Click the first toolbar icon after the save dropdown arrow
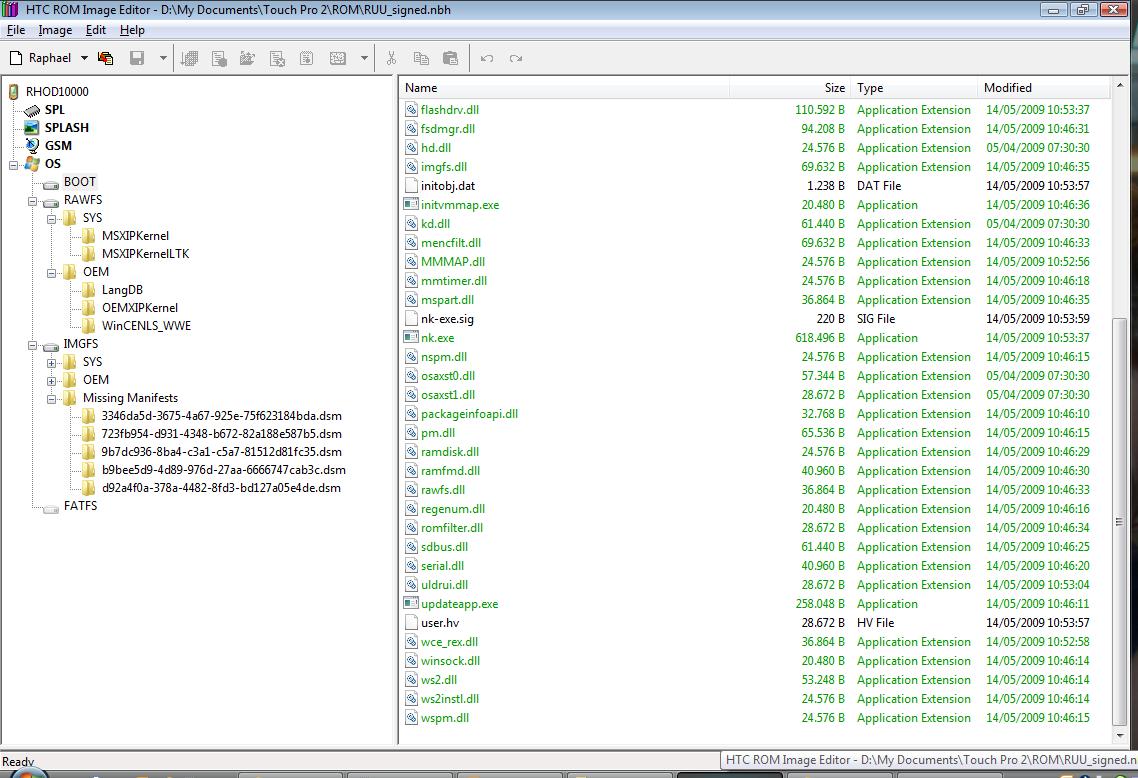This screenshot has width=1138, height=778. 189,58
